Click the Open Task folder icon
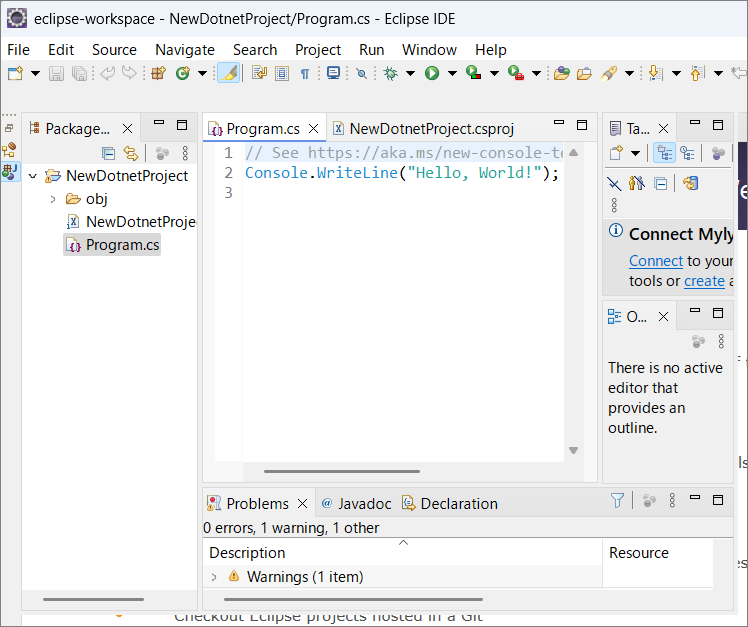 click(584, 74)
